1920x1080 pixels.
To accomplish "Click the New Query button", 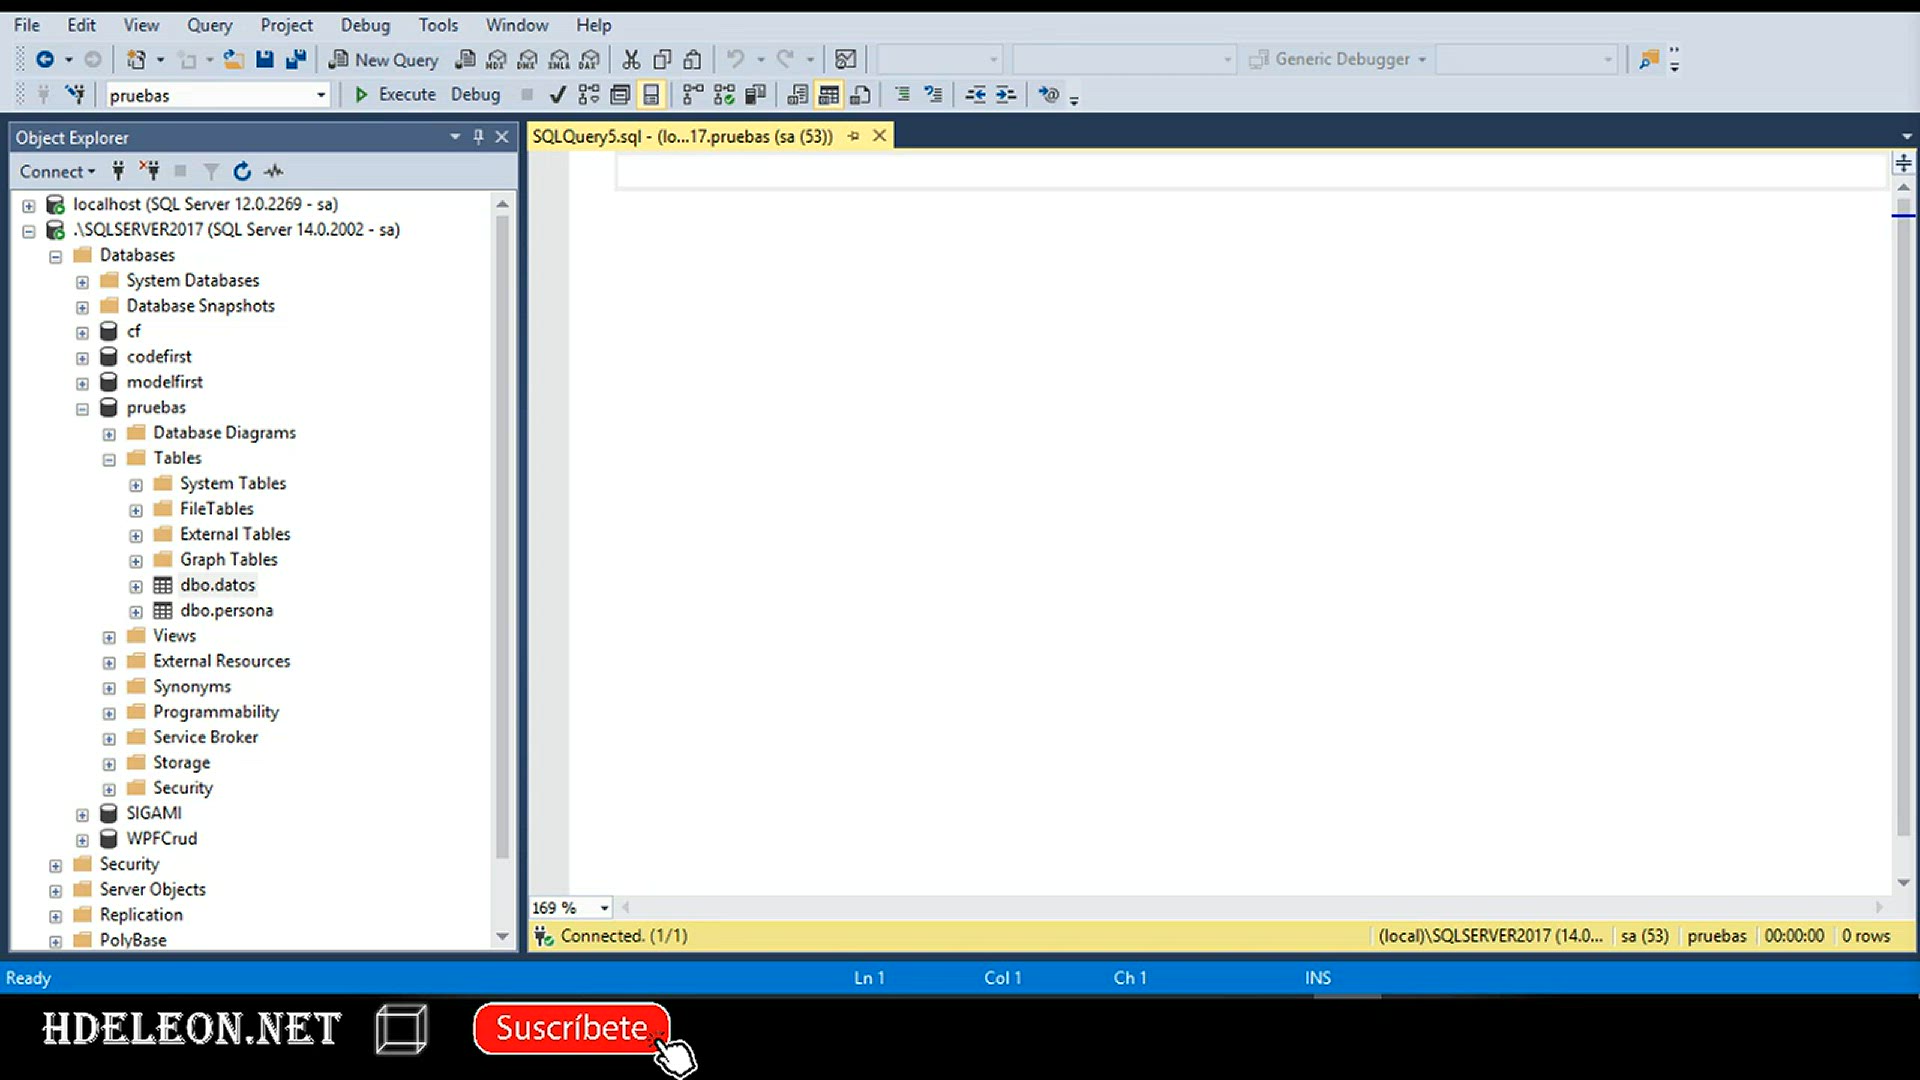I will [x=384, y=60].
